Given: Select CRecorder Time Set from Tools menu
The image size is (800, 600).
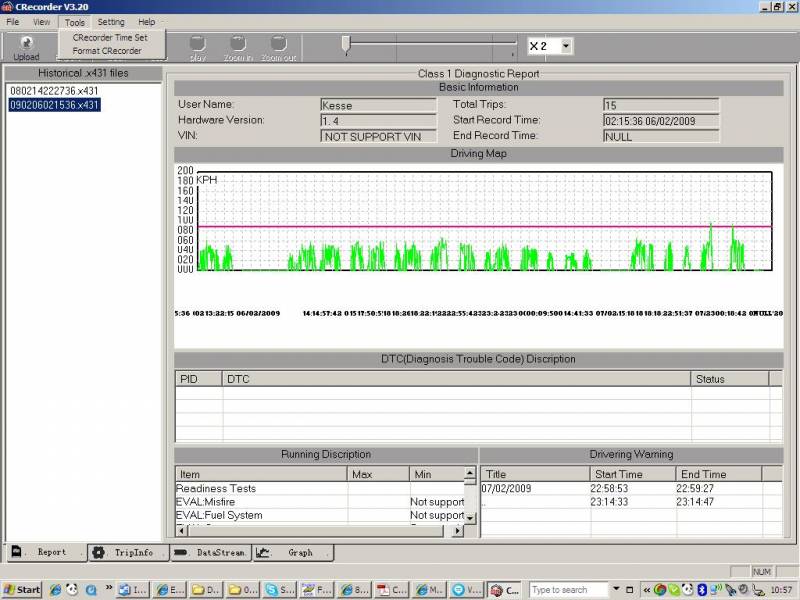Looking at the screenshot, I should click(109, 37).
